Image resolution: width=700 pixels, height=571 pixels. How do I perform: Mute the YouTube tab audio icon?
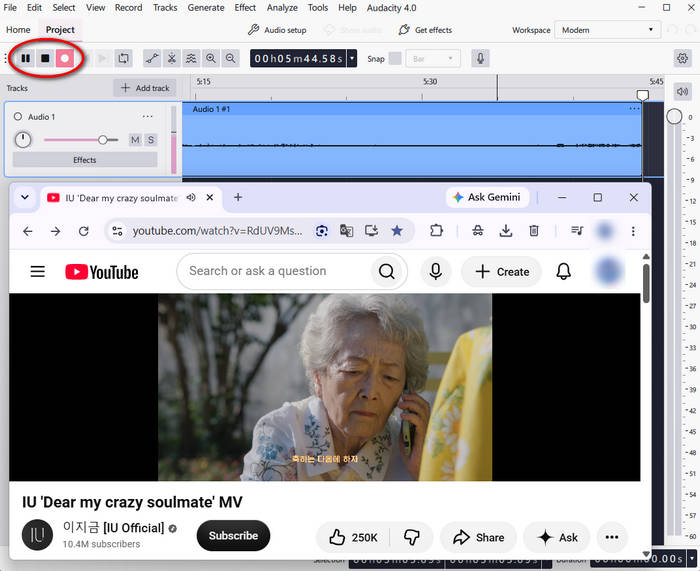(191, 197)
